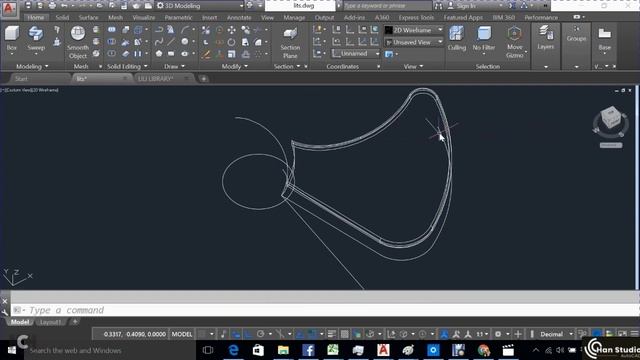Click the No Filter selection icon

[x=484, y=38]
